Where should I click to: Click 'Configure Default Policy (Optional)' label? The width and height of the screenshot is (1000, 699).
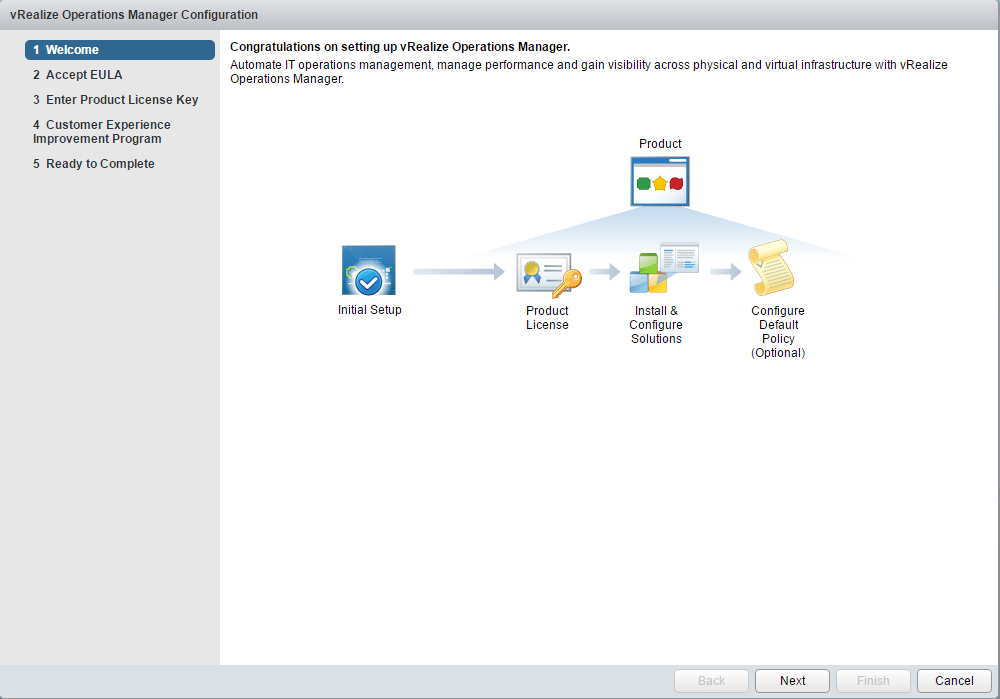(x=778, y=332)
